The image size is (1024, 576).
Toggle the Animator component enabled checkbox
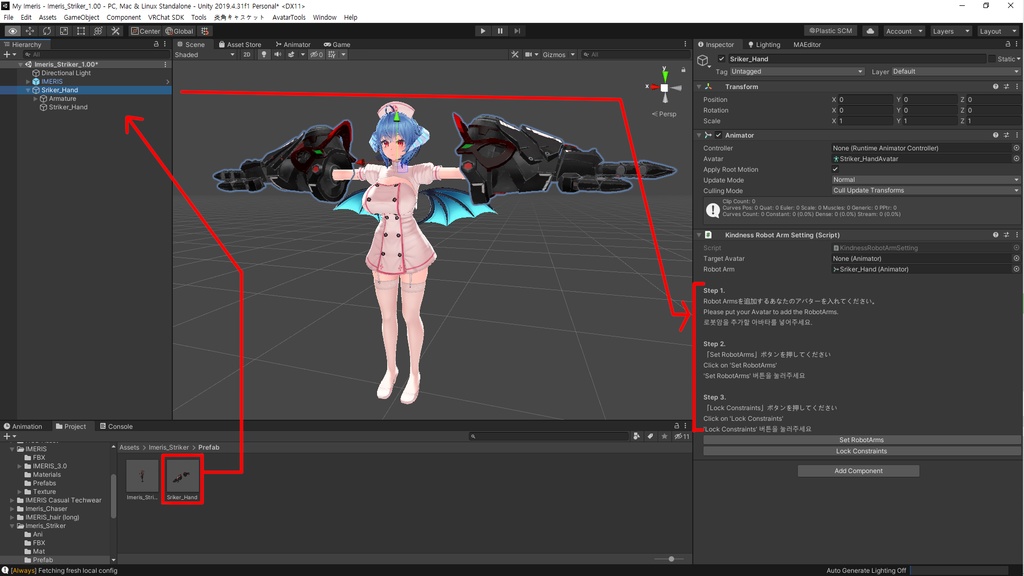point(718,135)
